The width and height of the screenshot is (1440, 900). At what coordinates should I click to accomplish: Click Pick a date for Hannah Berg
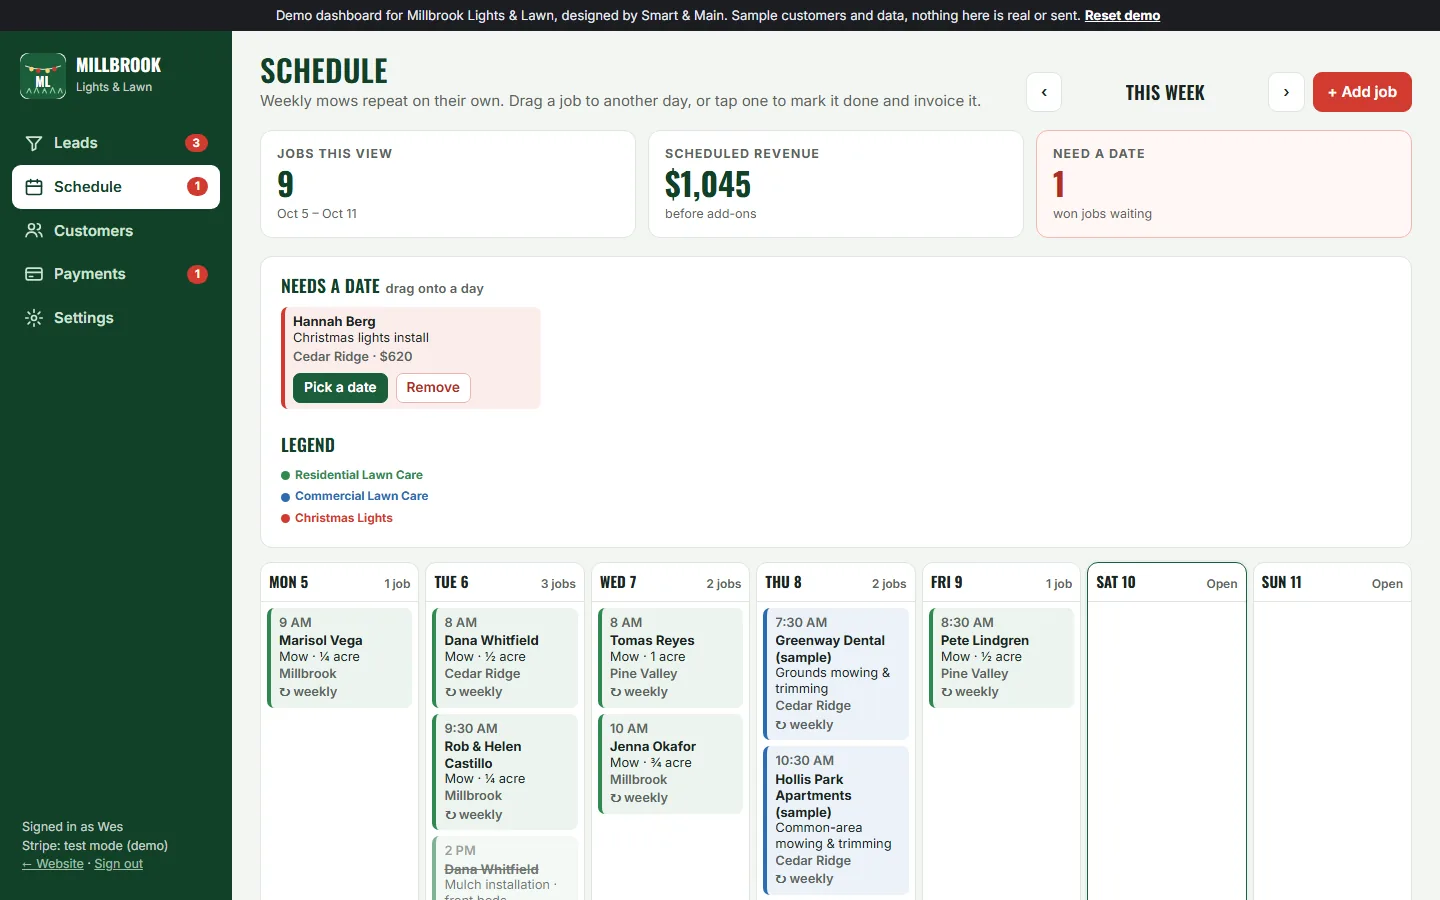[340, 388]
